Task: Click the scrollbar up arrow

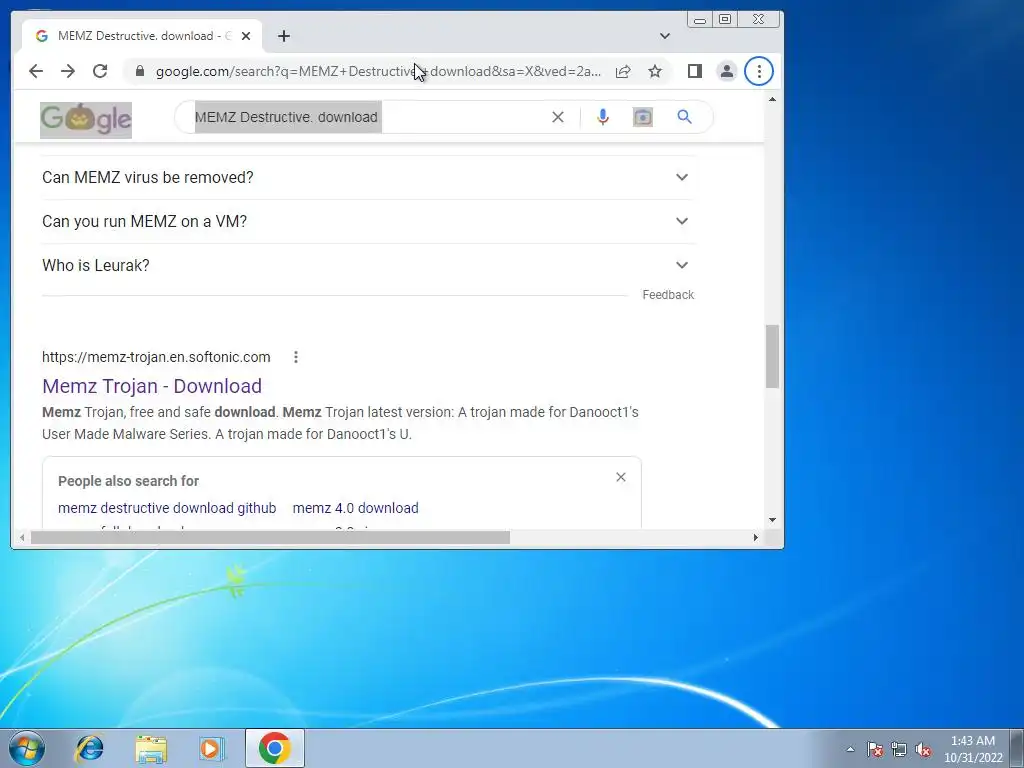Action: pos(773,100)
